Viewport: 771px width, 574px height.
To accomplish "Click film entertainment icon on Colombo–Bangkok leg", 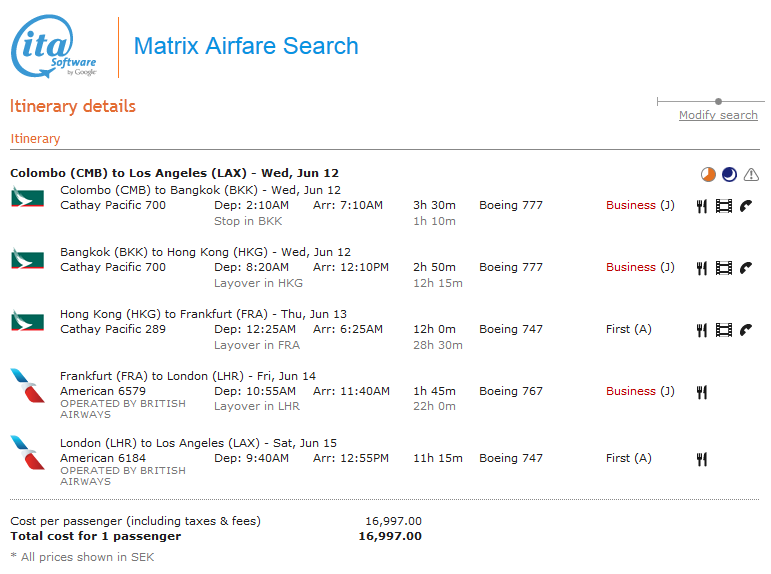I will (724, 206).
